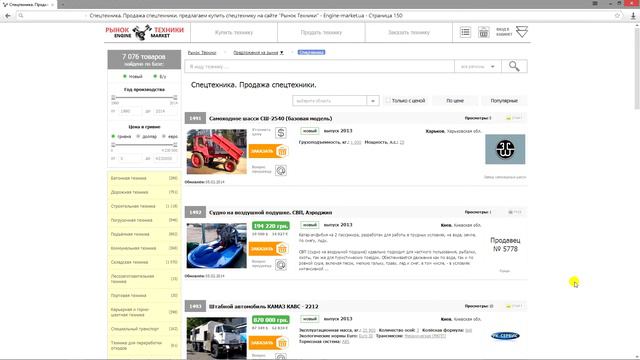Click vote icon on СШ-2540 listing header

(514, 118)
